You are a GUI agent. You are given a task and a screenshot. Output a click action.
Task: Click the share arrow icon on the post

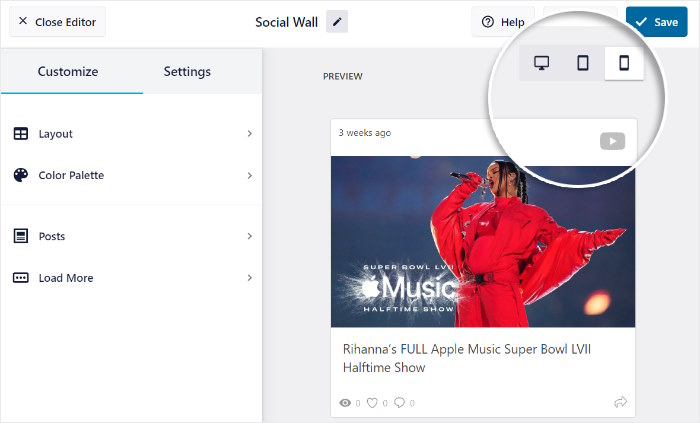pos(621,402)
